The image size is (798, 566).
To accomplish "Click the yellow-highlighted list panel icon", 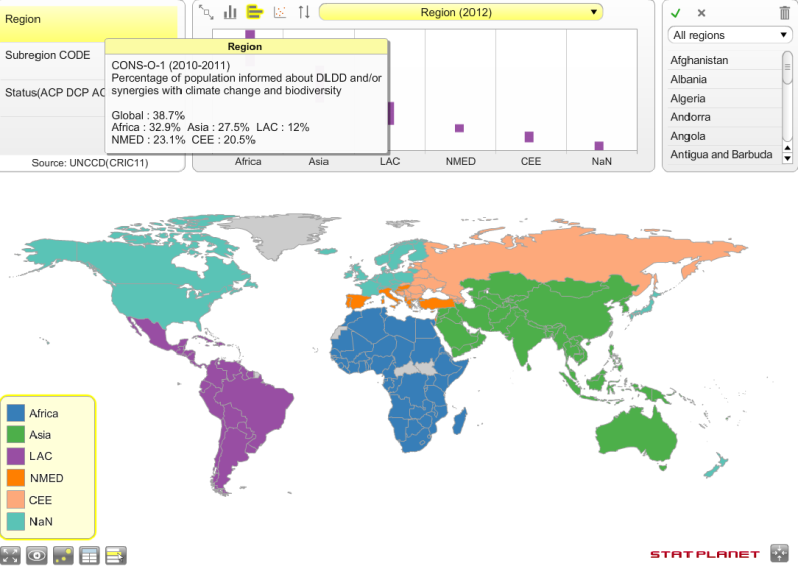I will tap(116, 555).
